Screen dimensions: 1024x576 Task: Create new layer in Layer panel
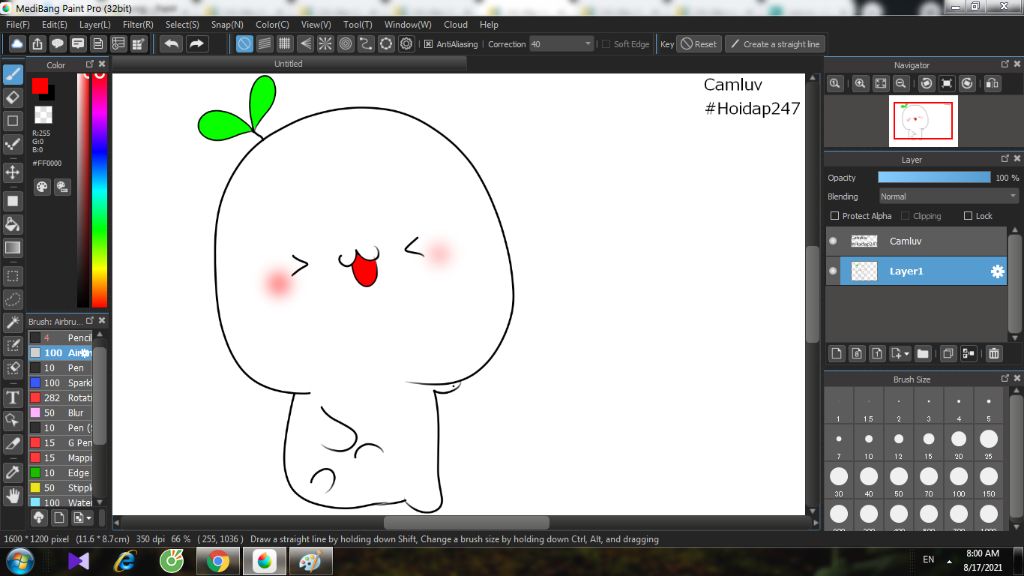click(836, 353)
